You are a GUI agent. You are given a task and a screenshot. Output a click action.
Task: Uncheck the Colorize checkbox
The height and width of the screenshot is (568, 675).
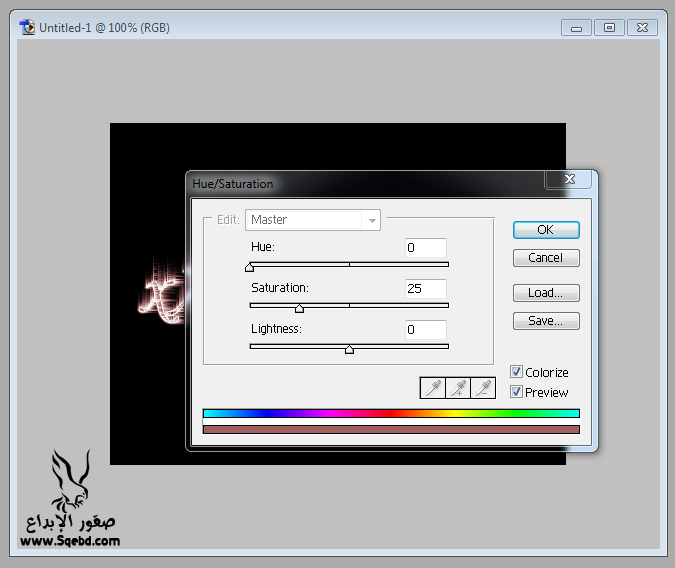pyautogui.click(x=517, y=372)
